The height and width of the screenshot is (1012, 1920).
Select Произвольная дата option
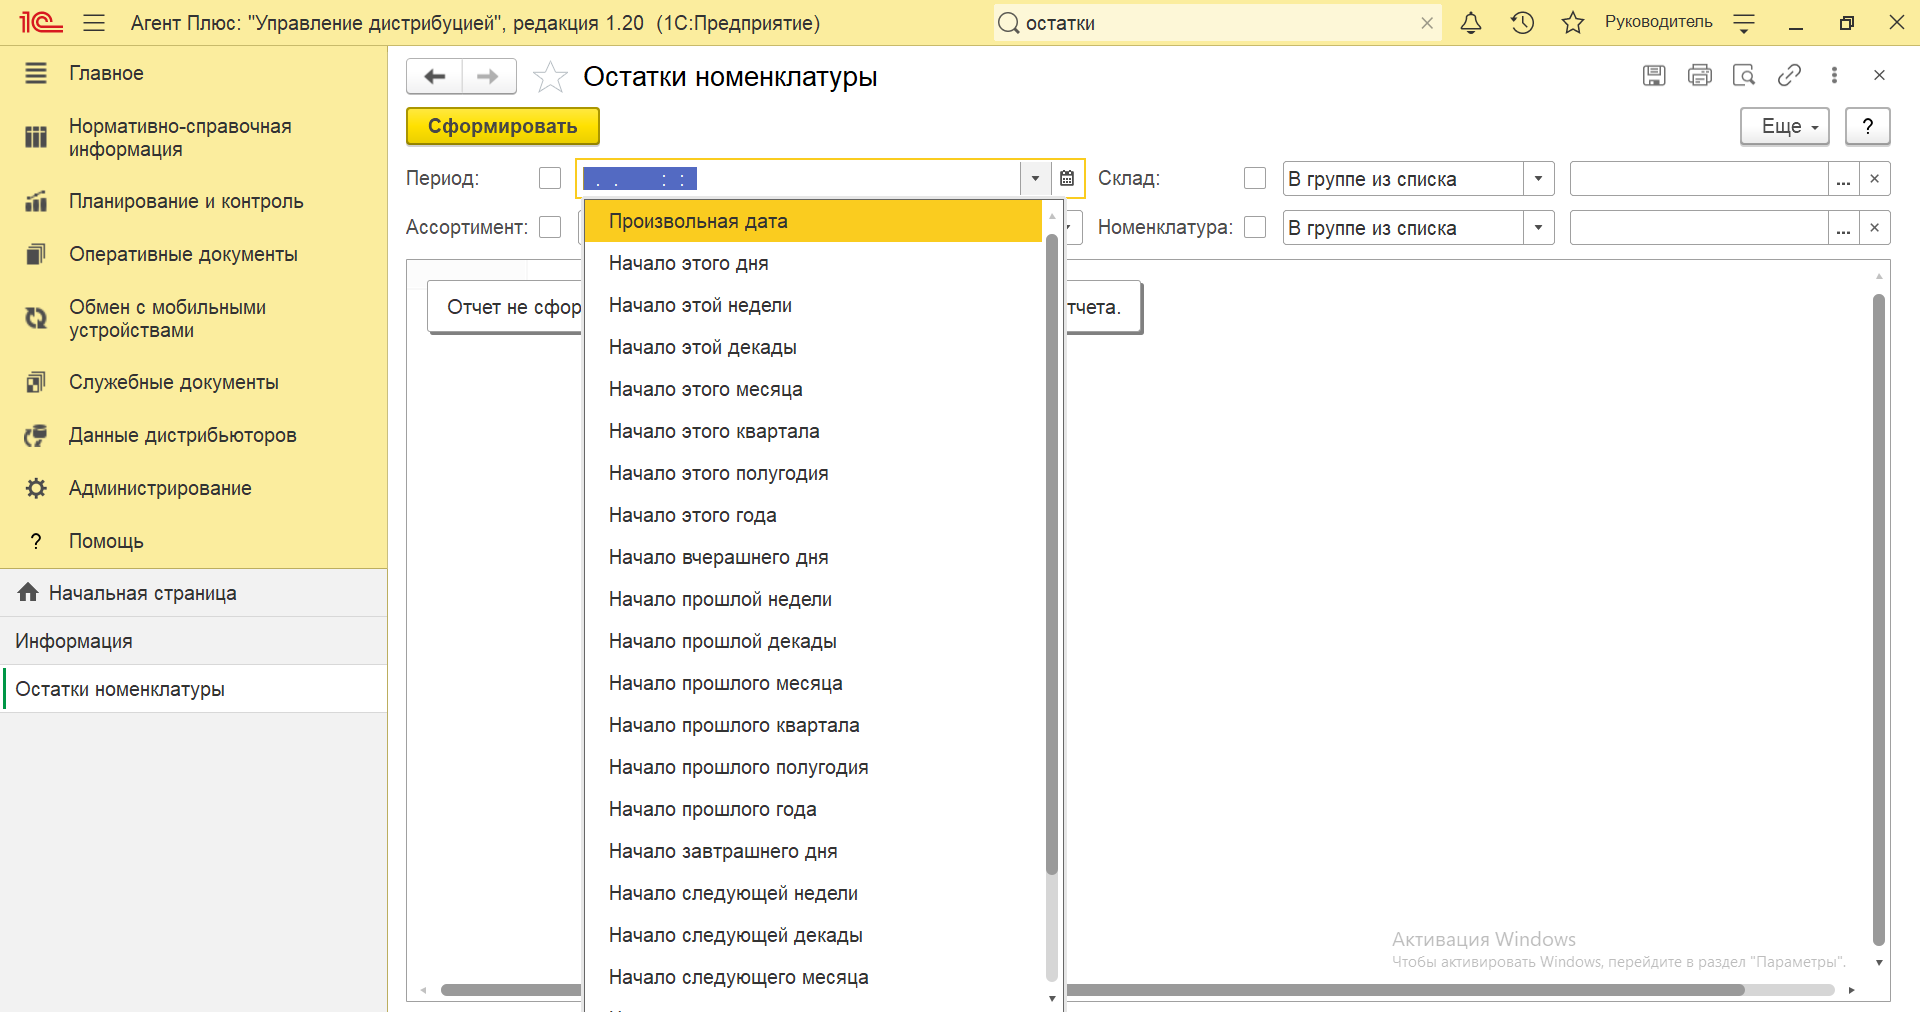coord(813,221)
